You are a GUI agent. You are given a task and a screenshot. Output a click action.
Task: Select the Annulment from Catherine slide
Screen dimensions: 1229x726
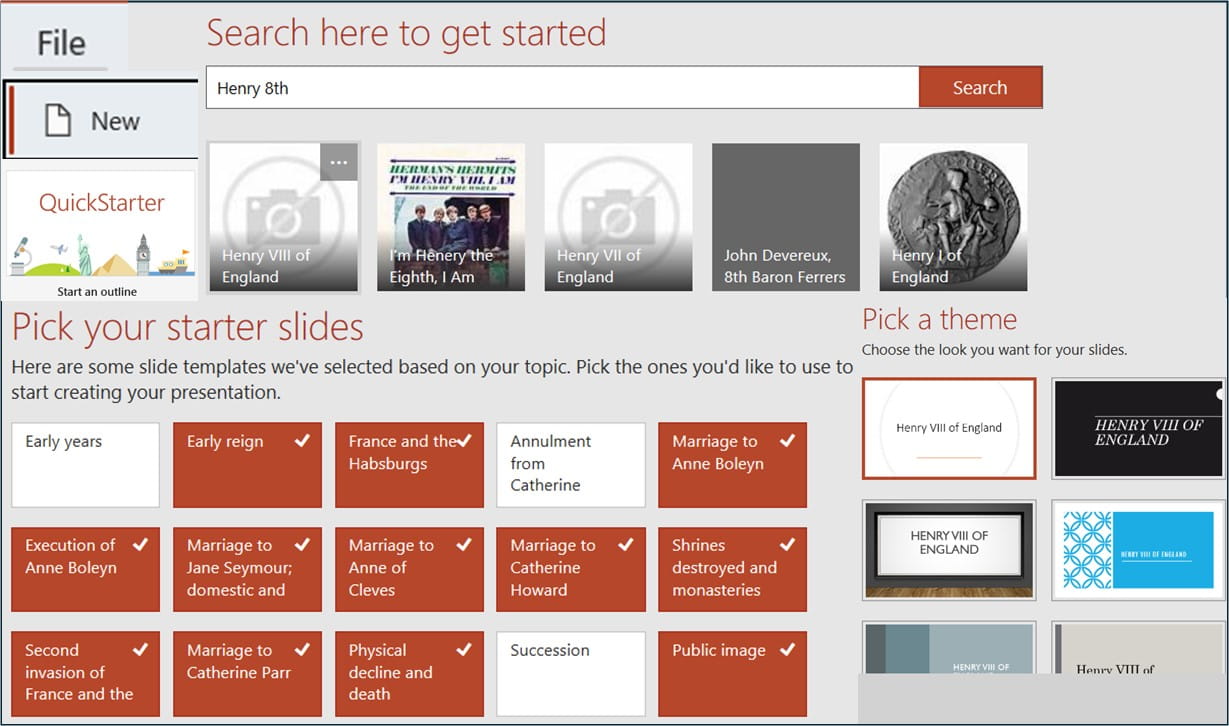point(570,465)
